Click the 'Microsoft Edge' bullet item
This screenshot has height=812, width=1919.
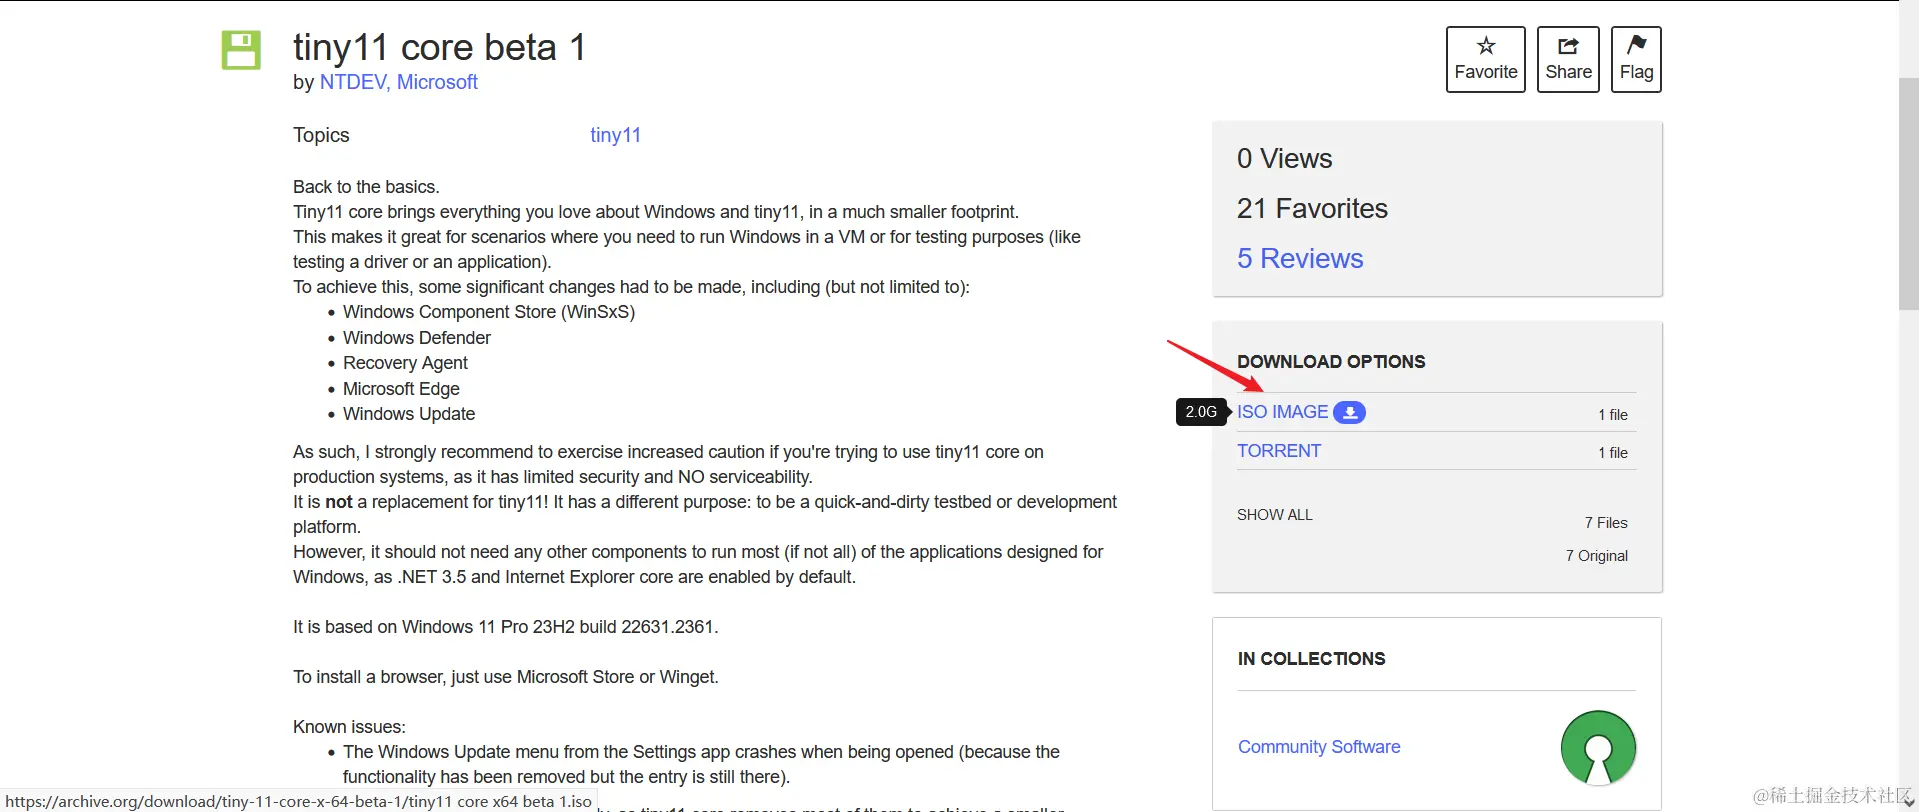pyautogui.click(x=401, y=389)
